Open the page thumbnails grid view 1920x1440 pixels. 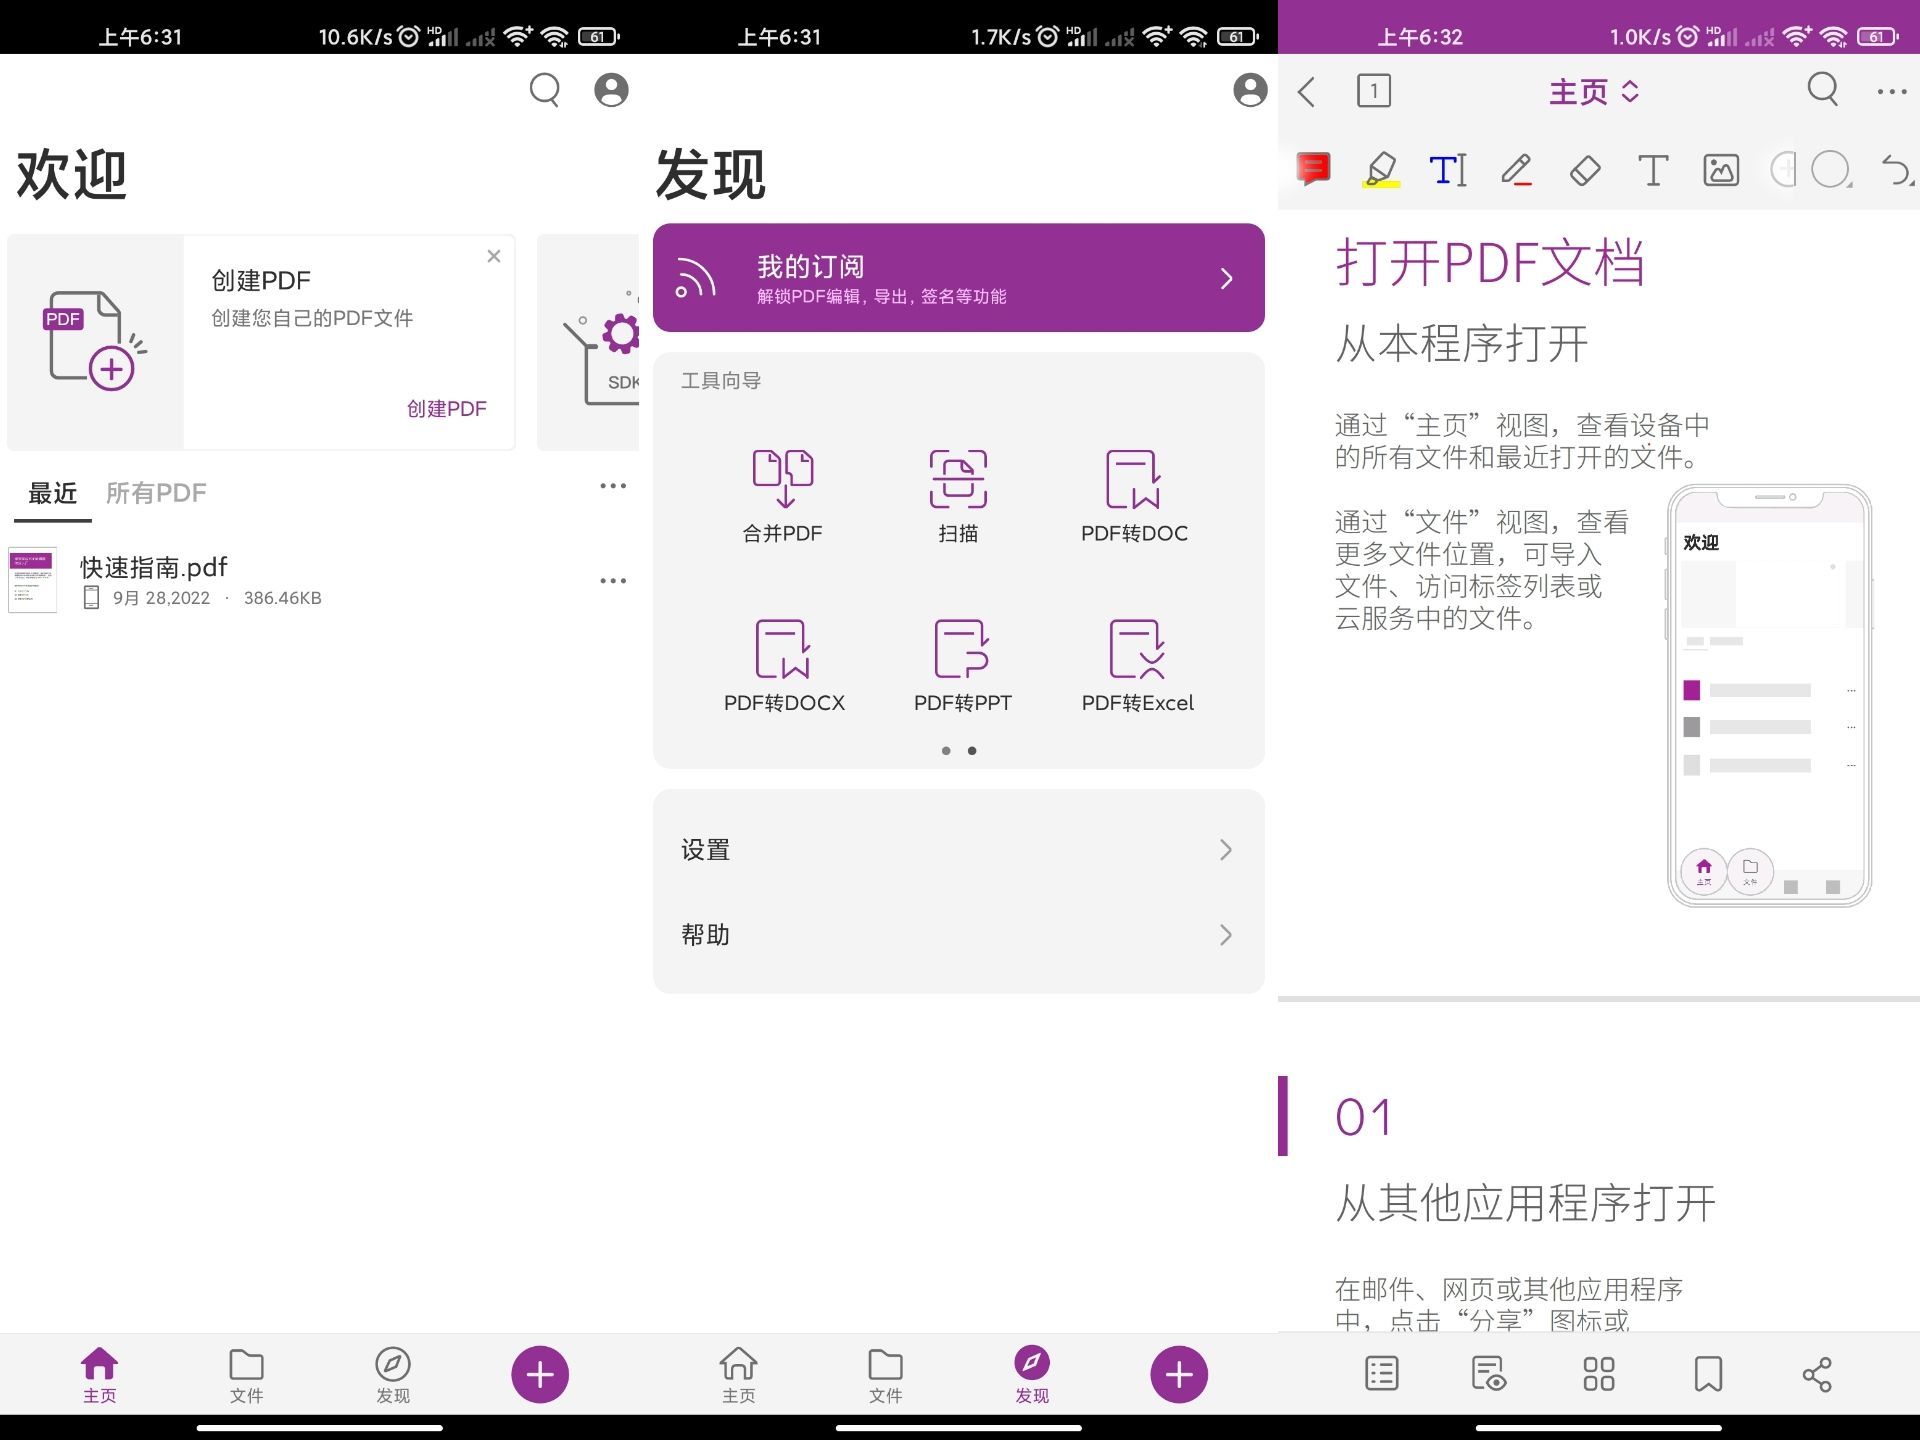click(x=1600, y=1374)
